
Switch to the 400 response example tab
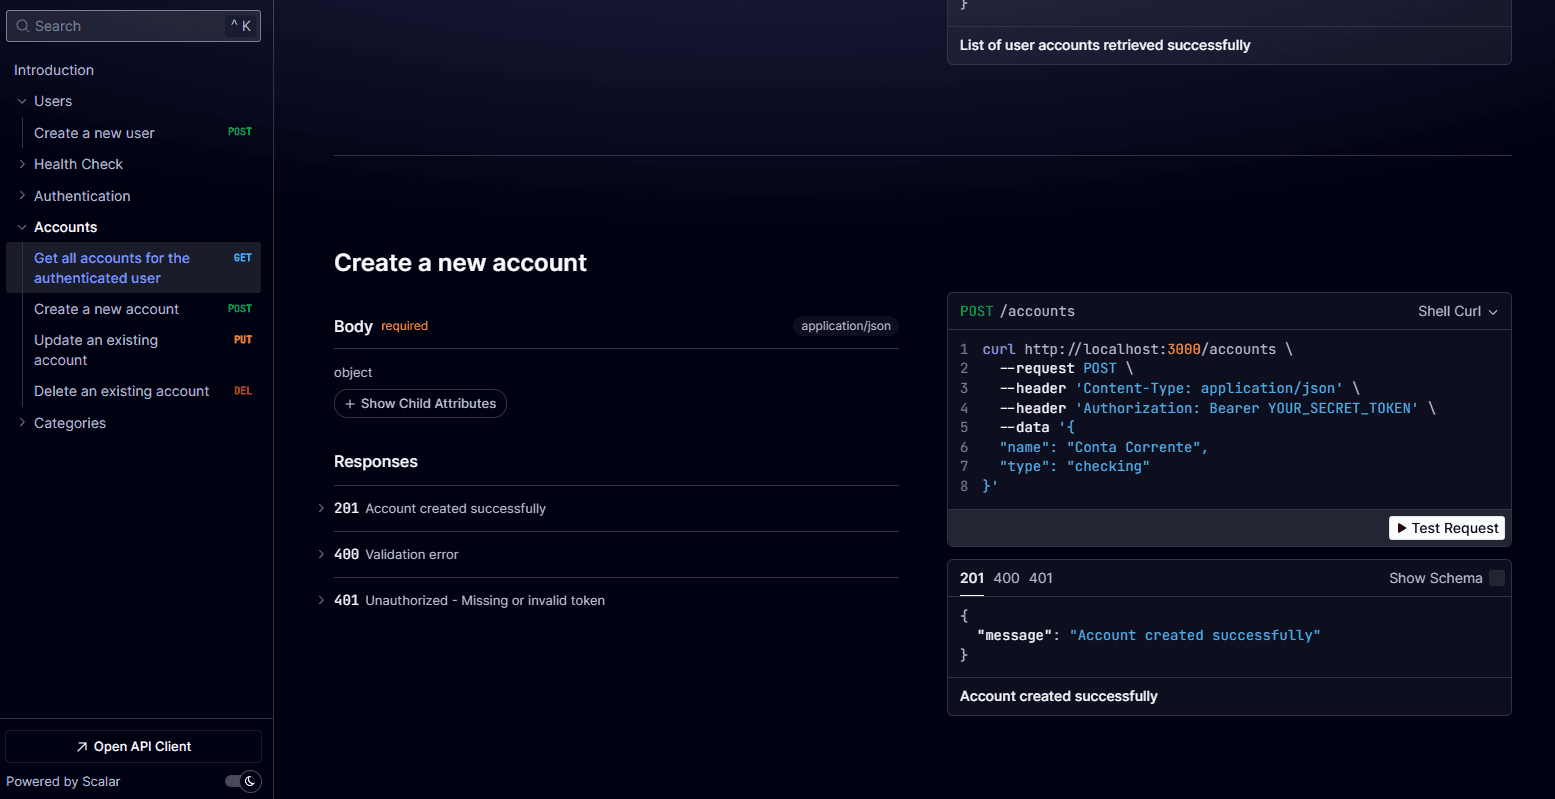click(x=1006, y=578)
